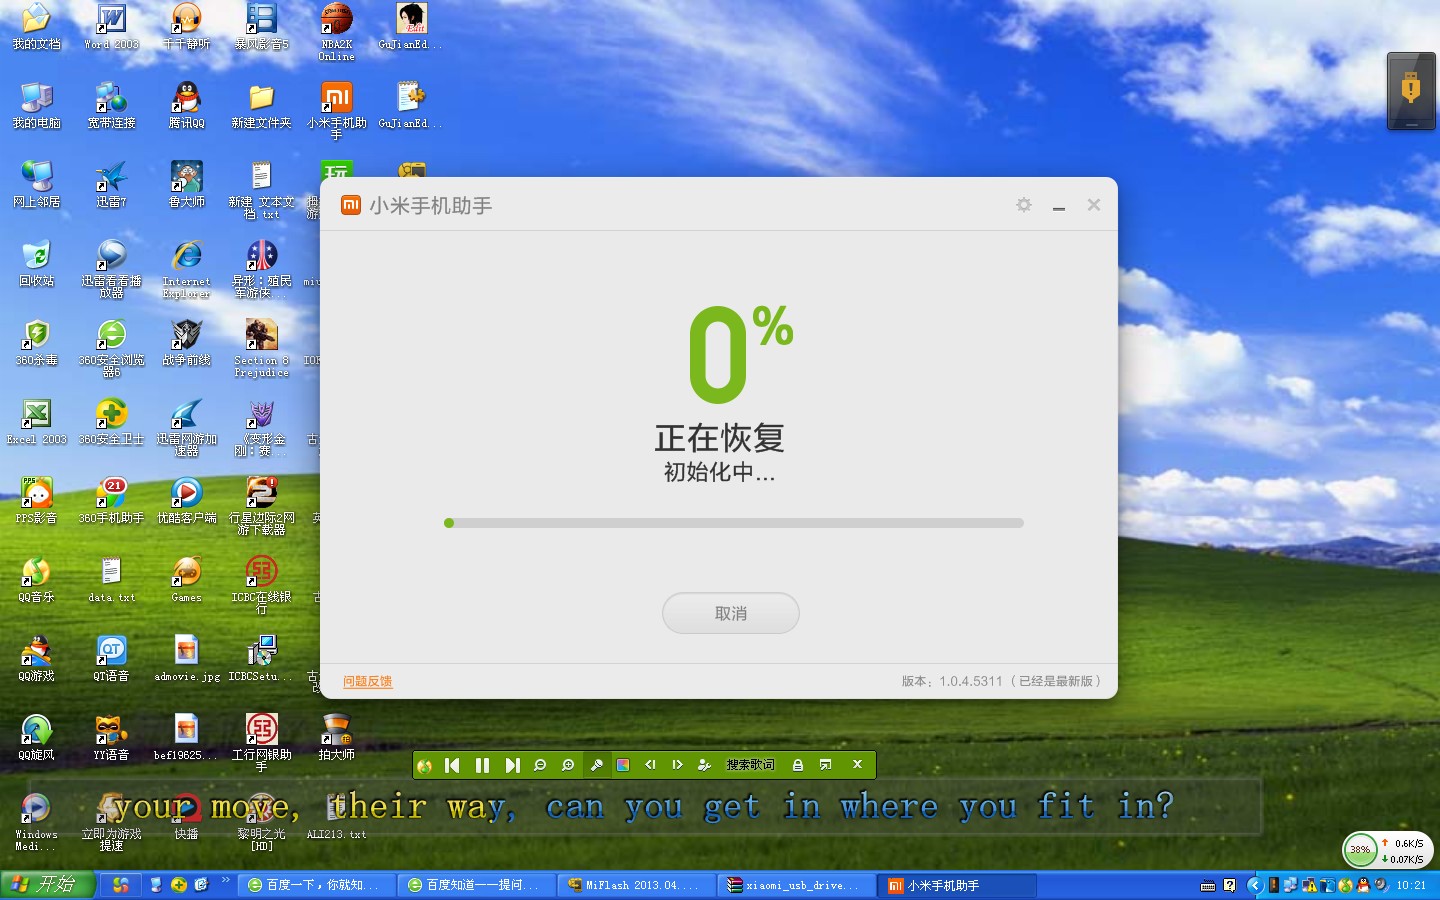
Task: Open the Mi Assistant settings gear
Action: point(1023,204)
